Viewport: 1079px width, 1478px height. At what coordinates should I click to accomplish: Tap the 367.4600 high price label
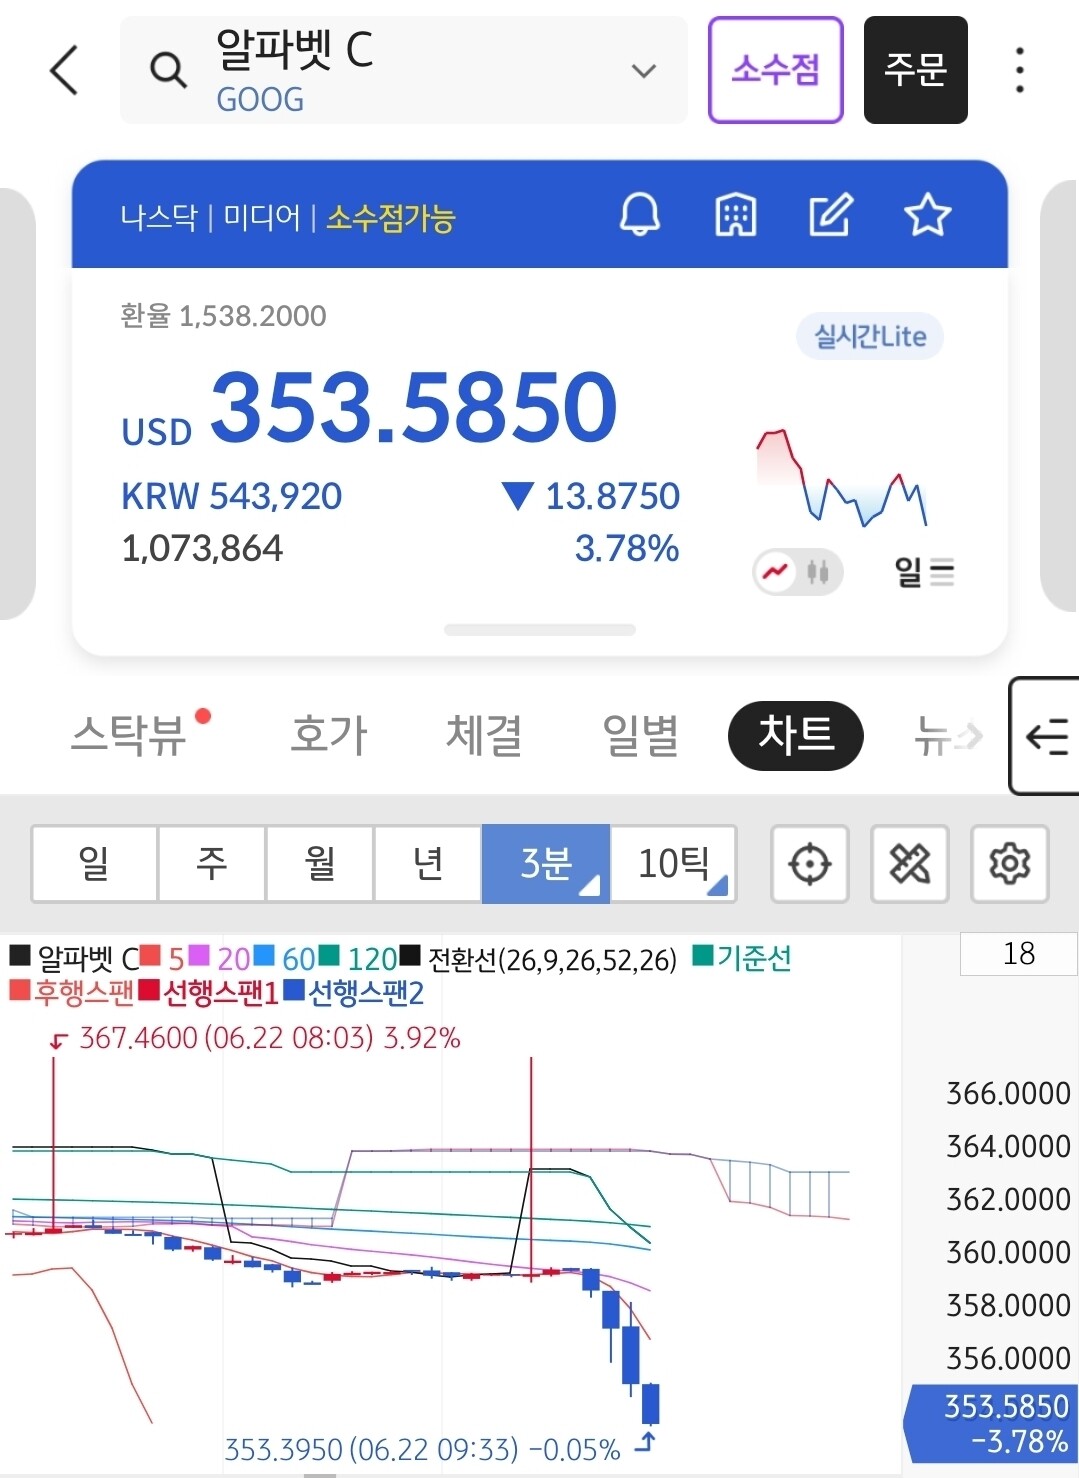pyautogui.click(x=269, y=1038)
